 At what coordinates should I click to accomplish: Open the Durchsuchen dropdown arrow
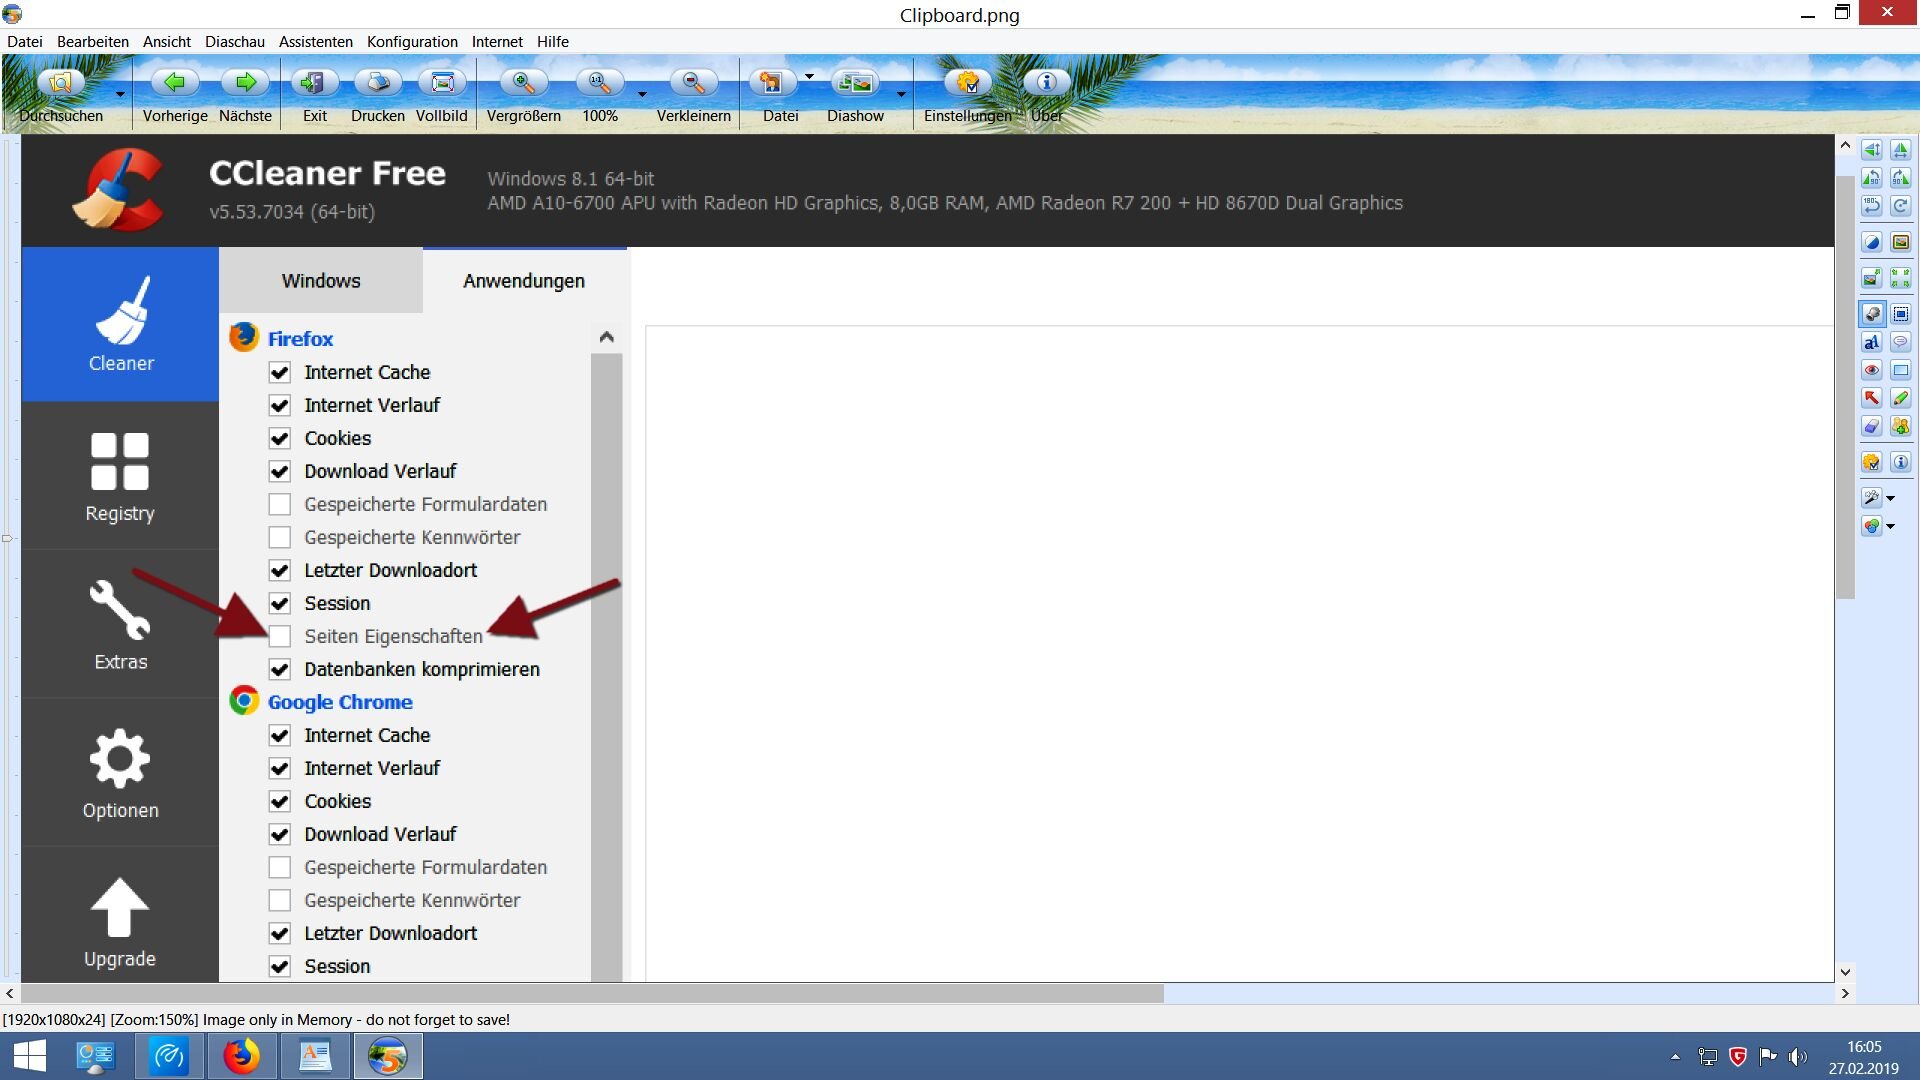point(120,95)
